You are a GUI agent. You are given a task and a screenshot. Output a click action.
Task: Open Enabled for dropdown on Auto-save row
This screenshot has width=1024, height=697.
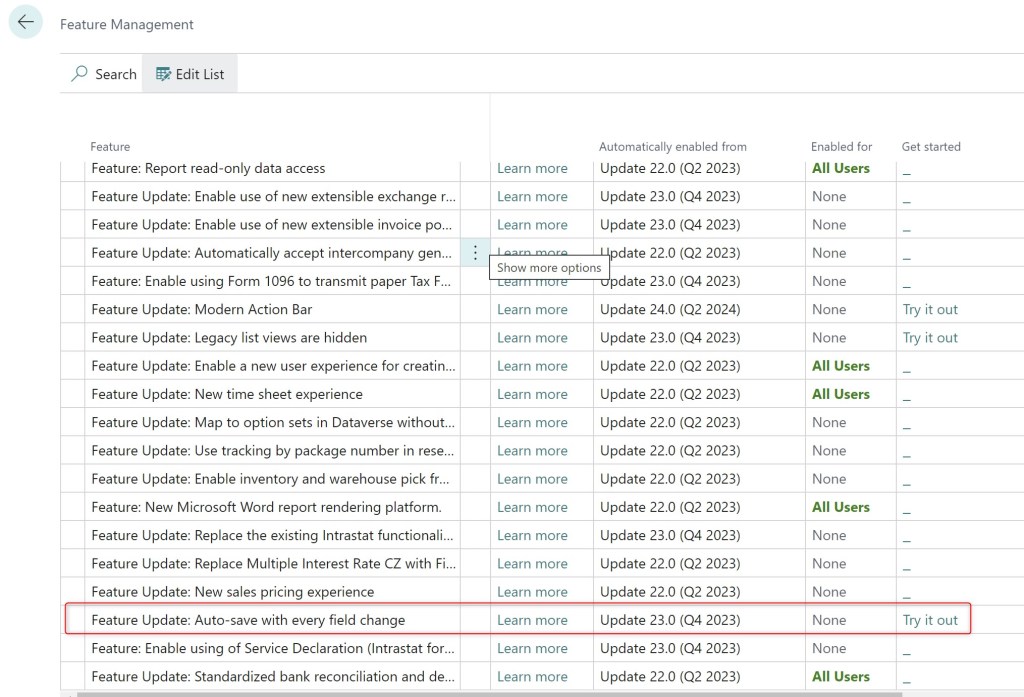pos(829,620)
